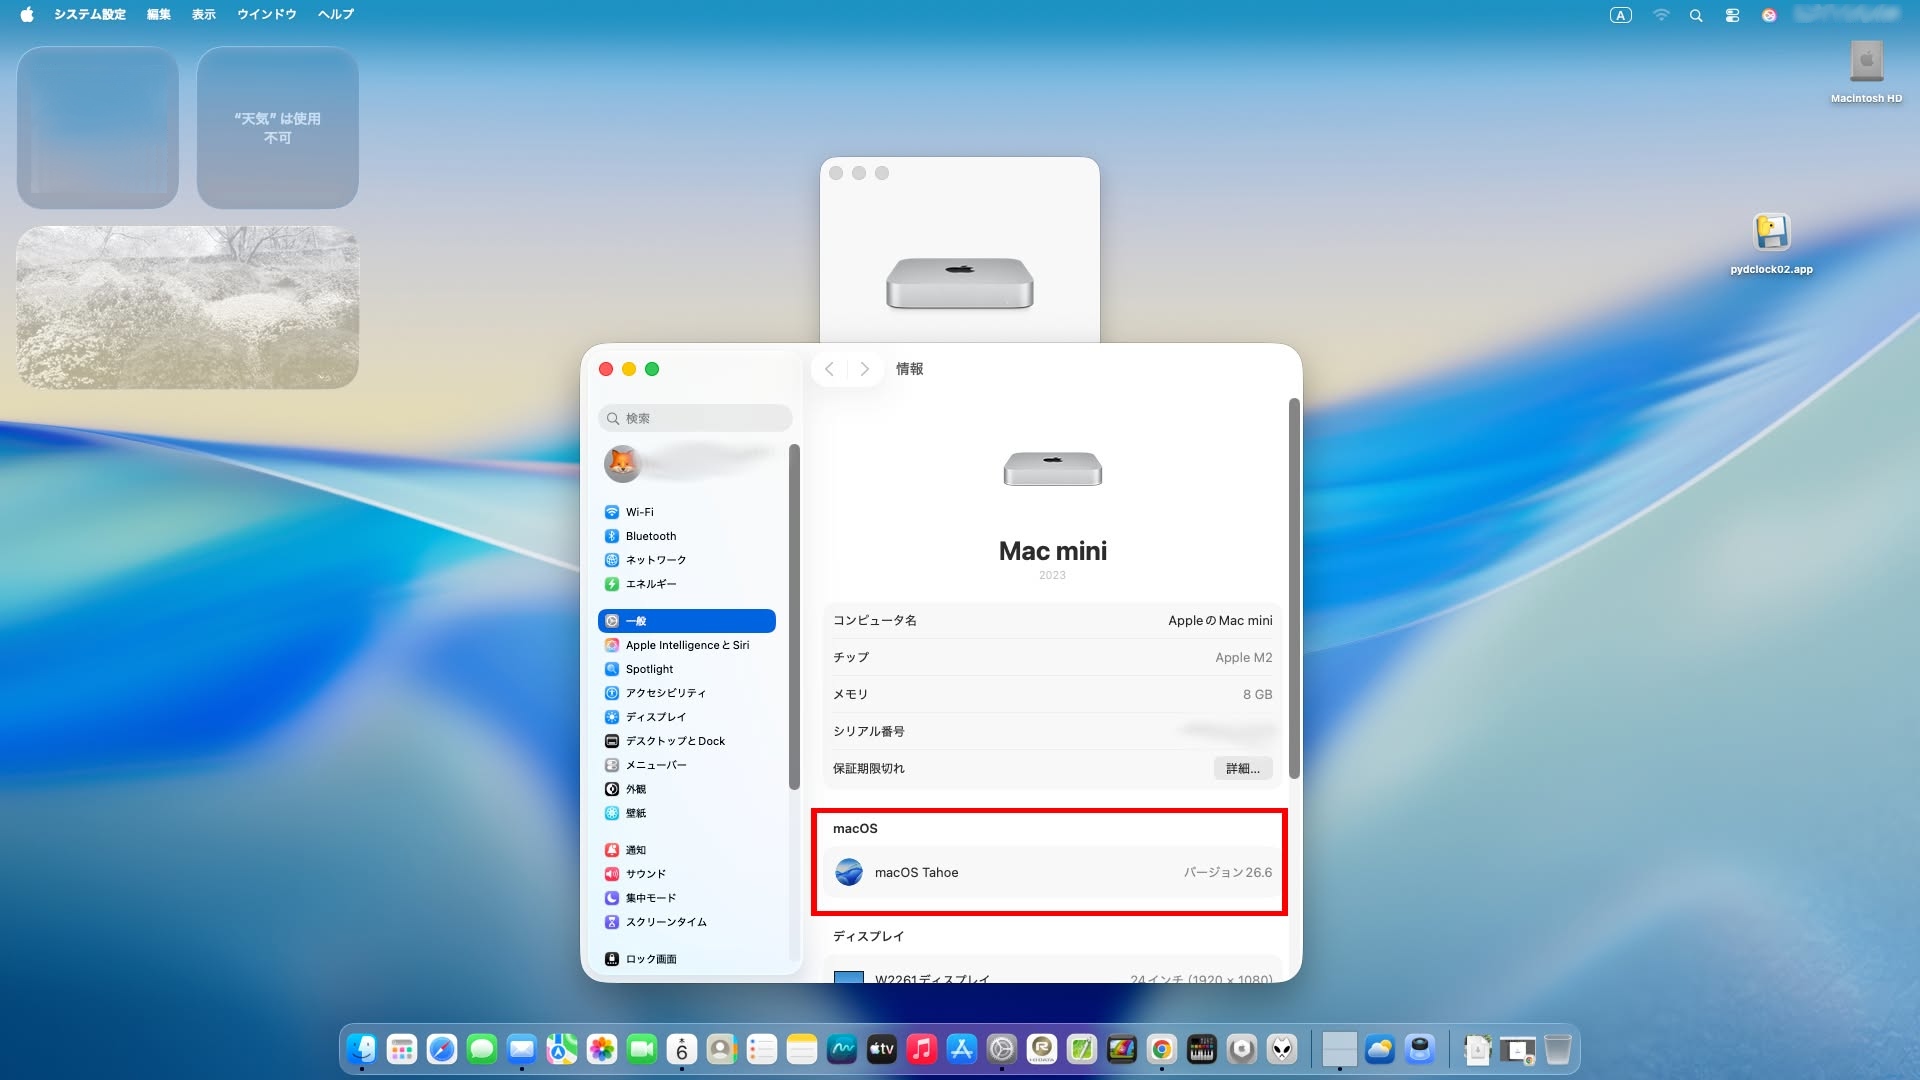Click the macOS Tahoe version row
This screenshot has height=1080, width=1920.
click(x=1053, y=873)
